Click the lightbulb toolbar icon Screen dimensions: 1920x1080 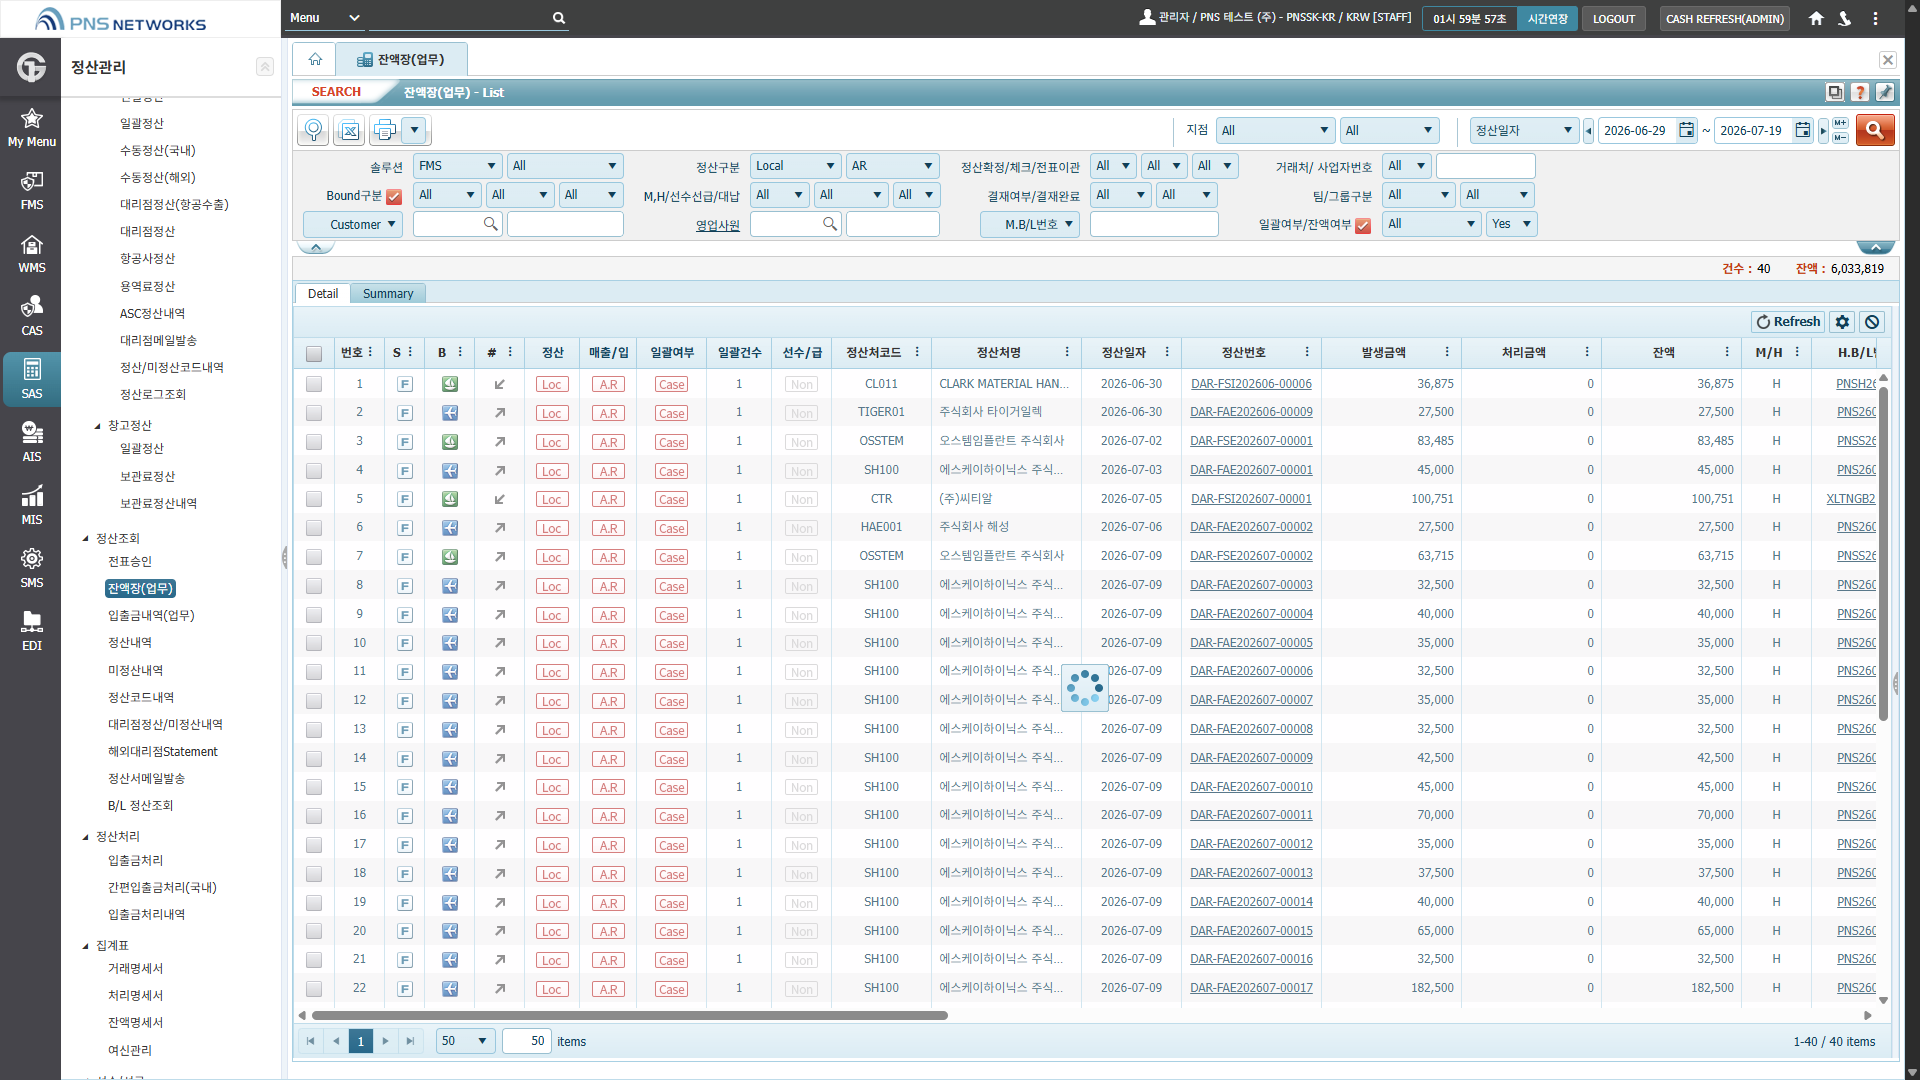[x=313, y=130]
